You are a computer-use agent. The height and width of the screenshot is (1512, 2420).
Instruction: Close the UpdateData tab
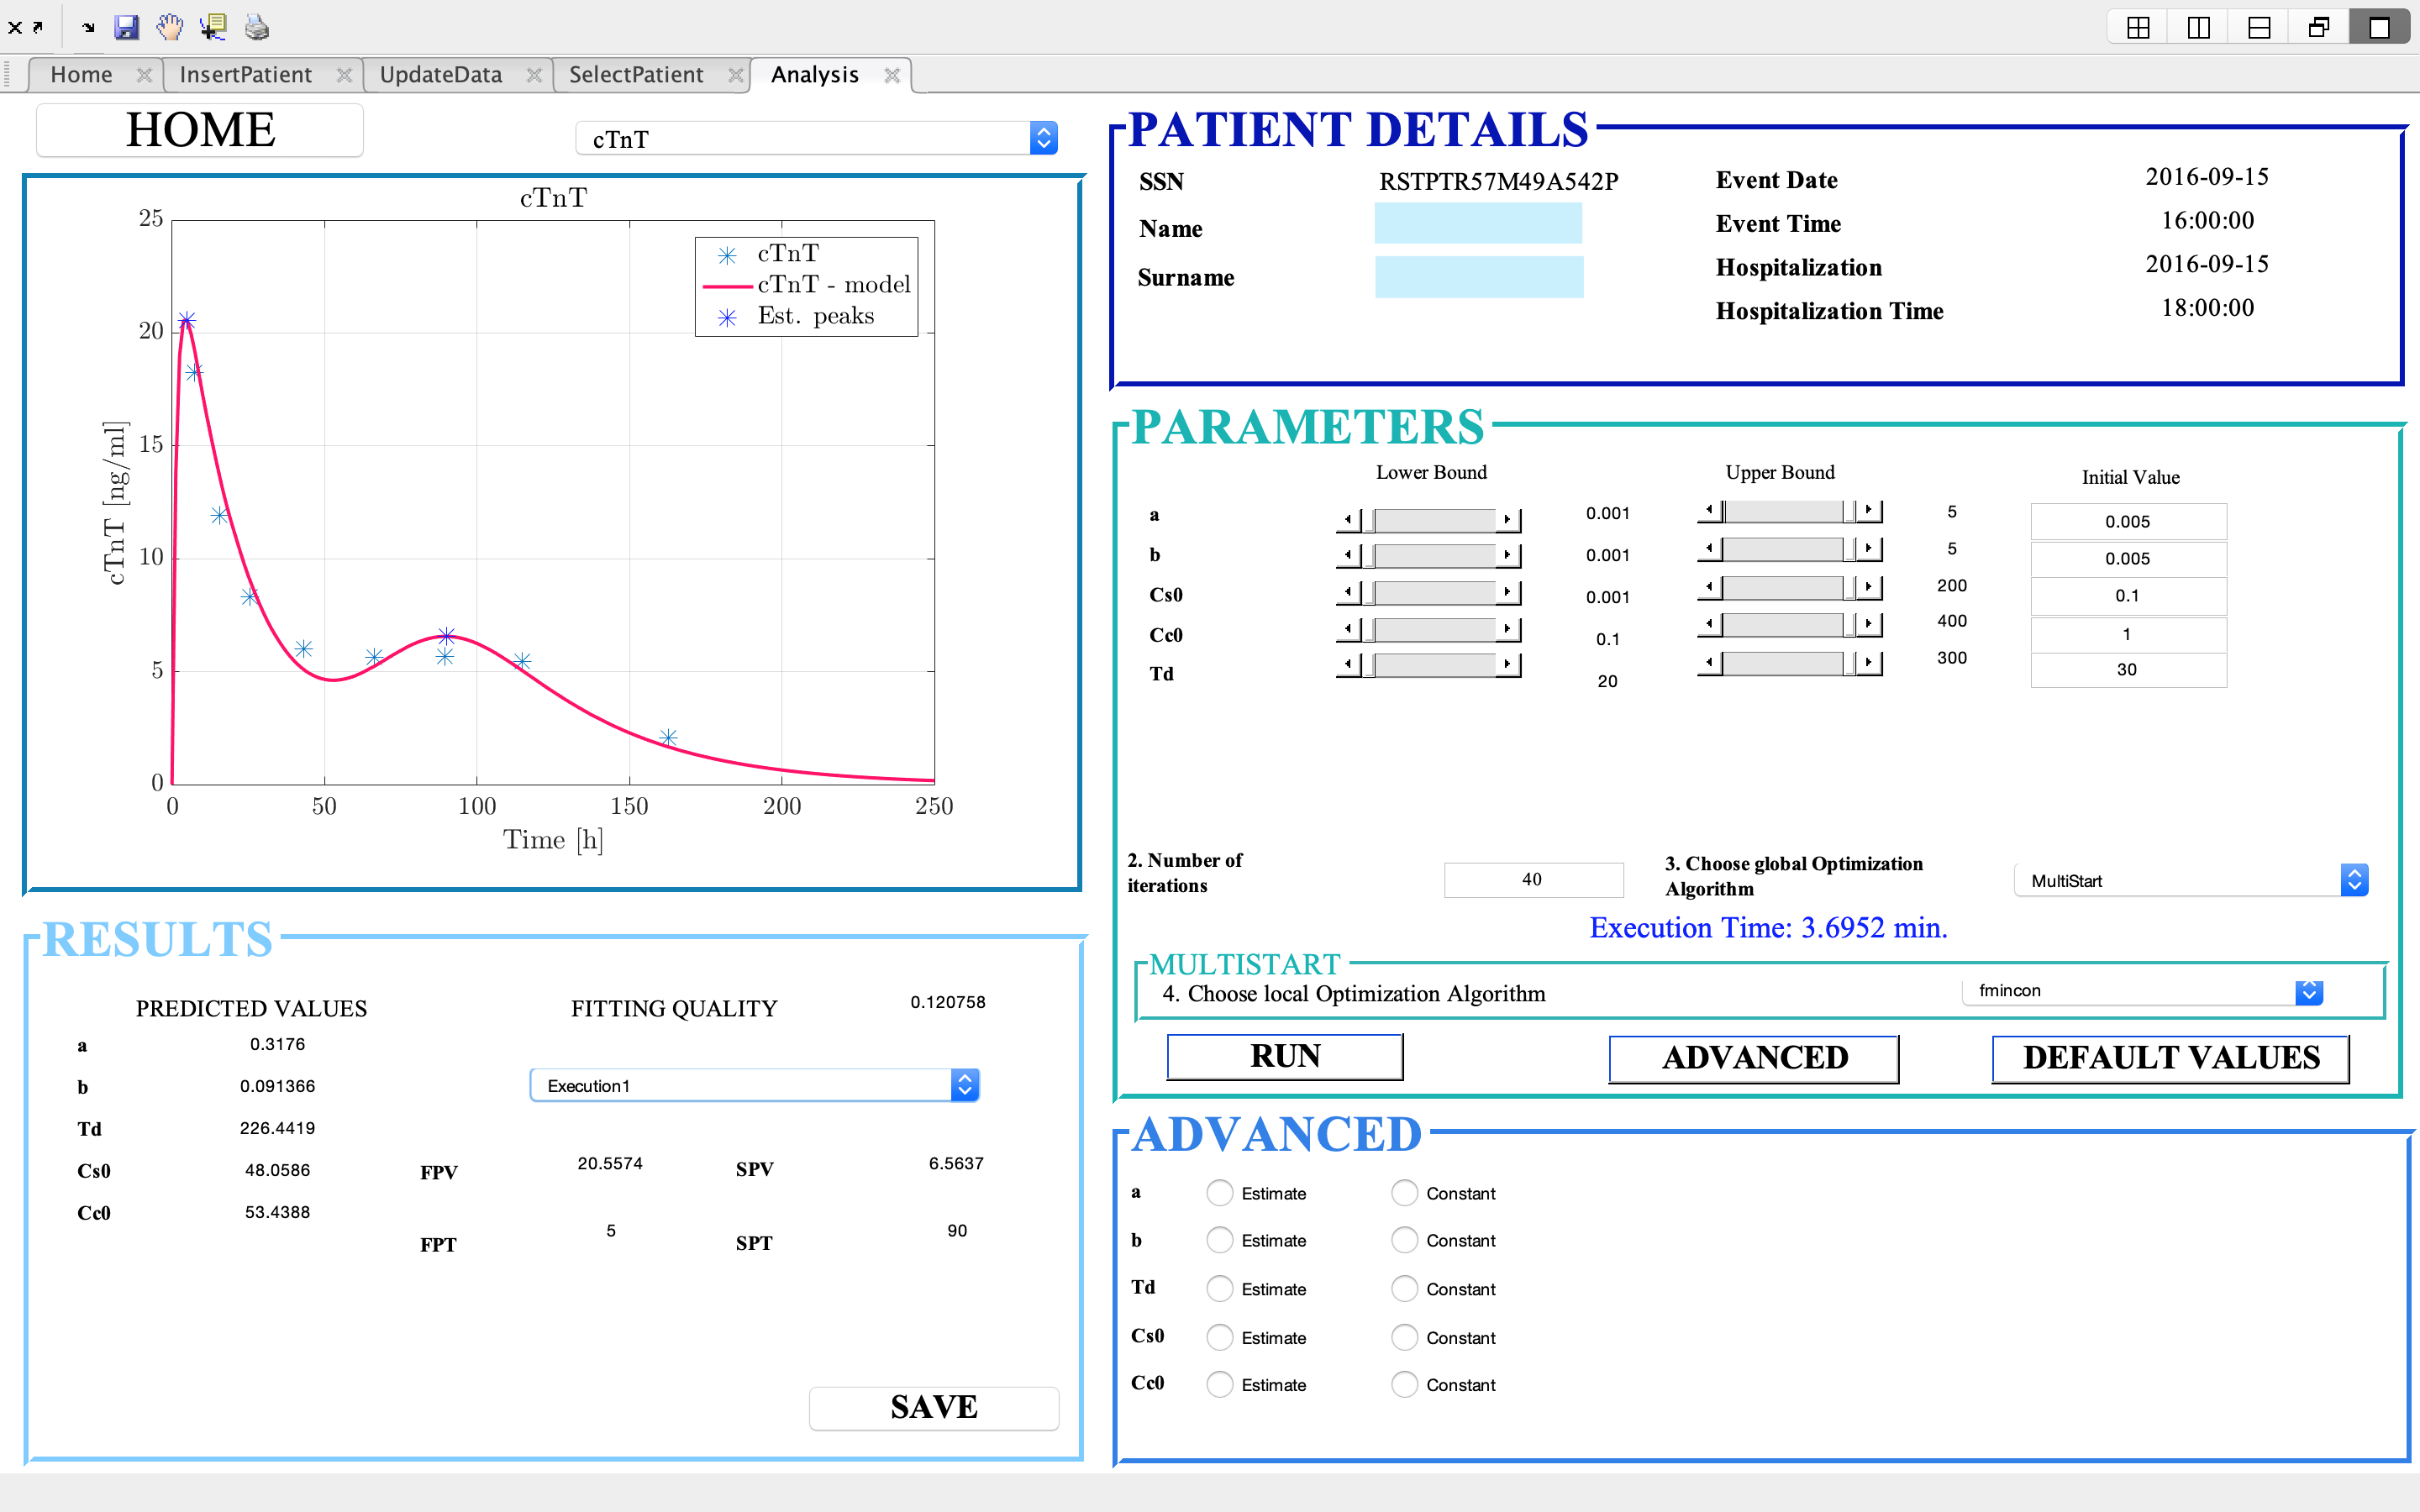534,75
